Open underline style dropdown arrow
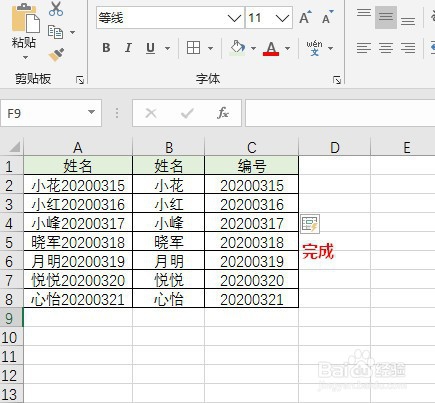Screen dimensions: 435x403 [167, 49]
